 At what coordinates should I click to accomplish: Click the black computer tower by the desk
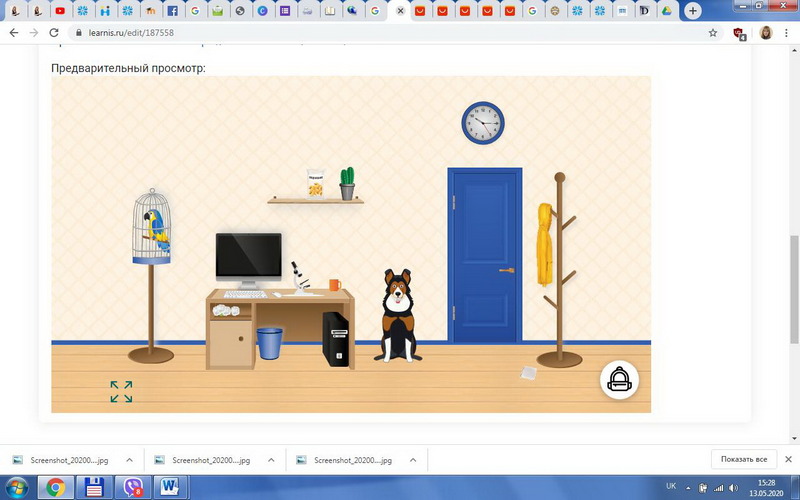336,339
